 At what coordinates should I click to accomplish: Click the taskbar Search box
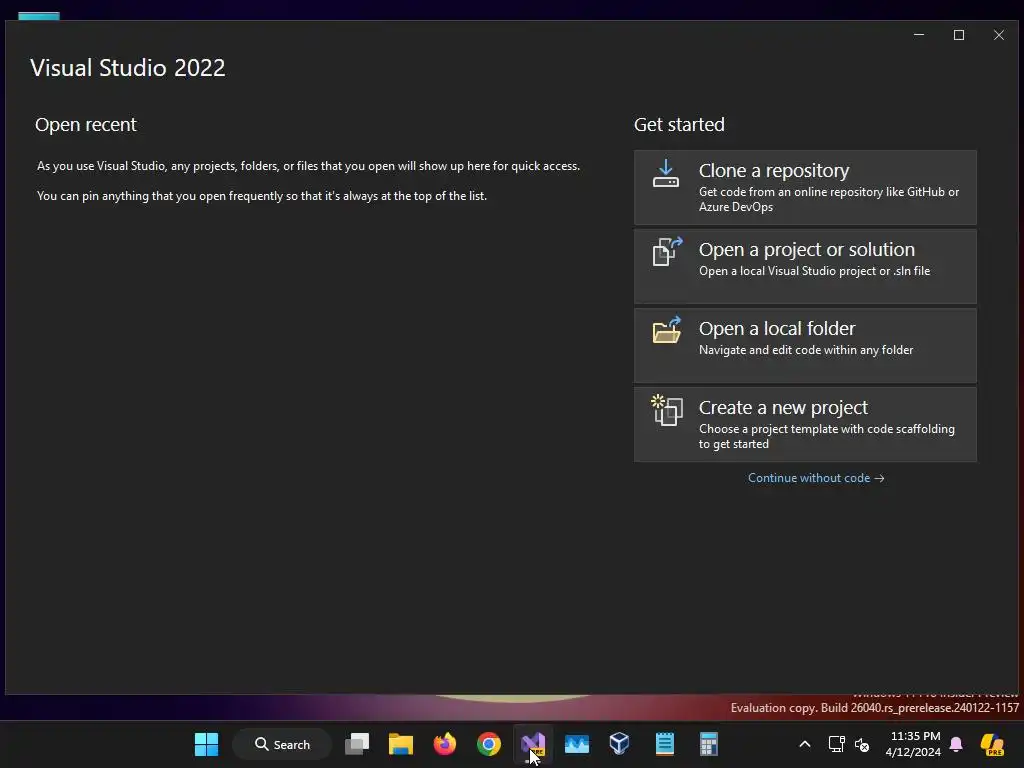tap(282, 744)
